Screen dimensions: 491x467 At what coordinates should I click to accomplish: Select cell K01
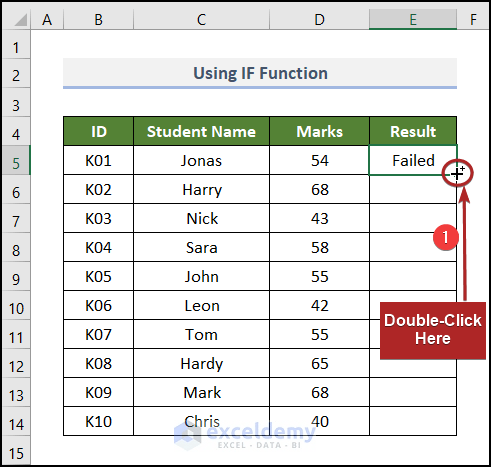pos(98,160)
